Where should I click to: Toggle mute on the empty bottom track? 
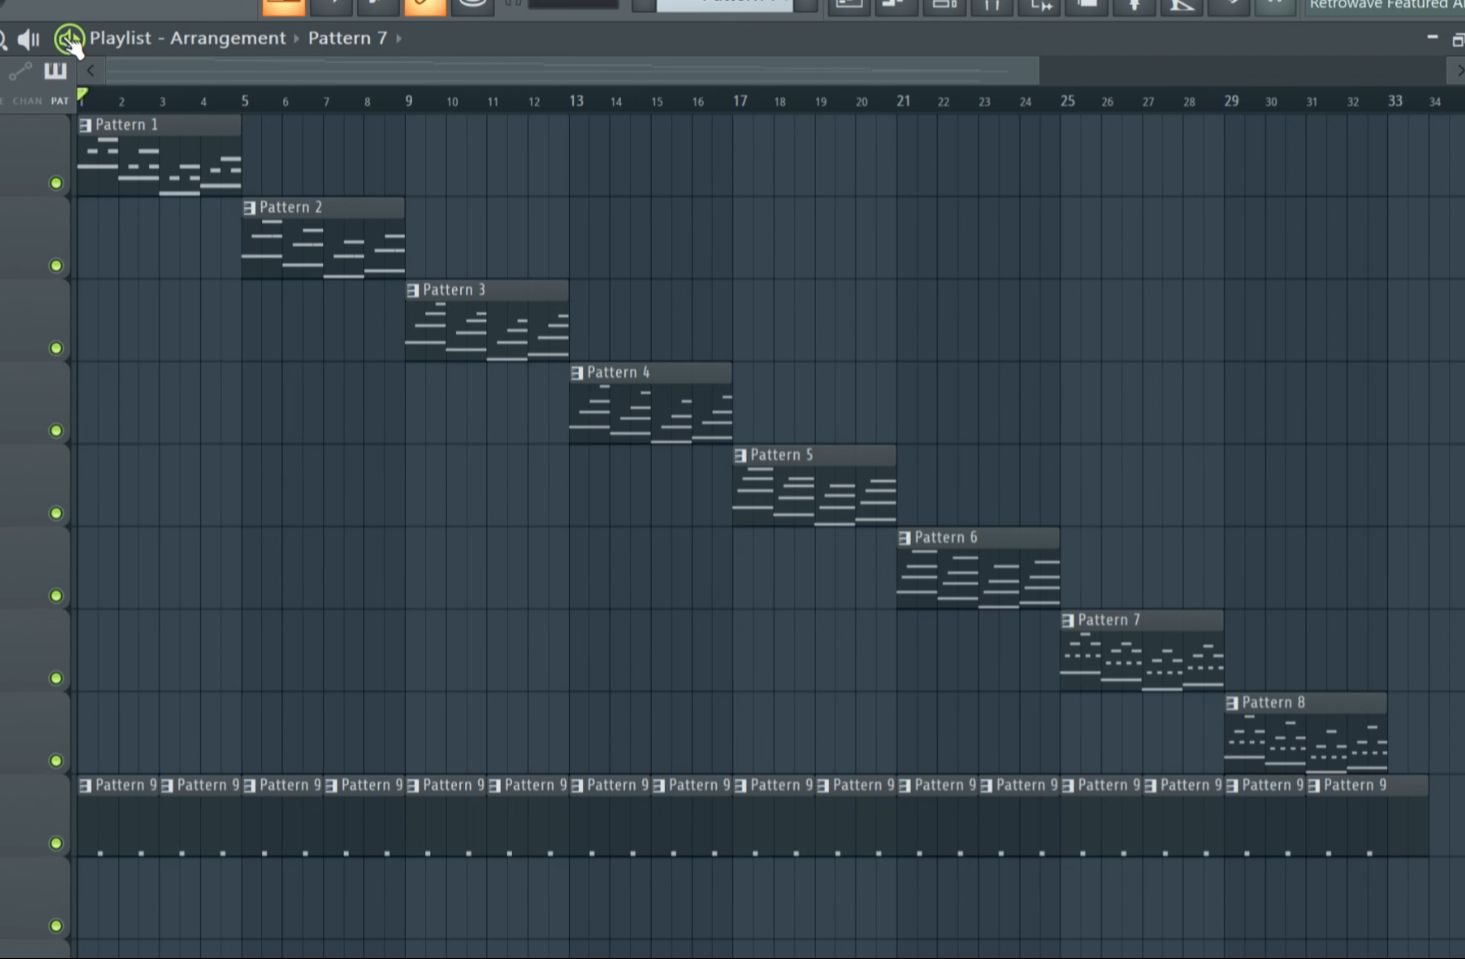56,926
